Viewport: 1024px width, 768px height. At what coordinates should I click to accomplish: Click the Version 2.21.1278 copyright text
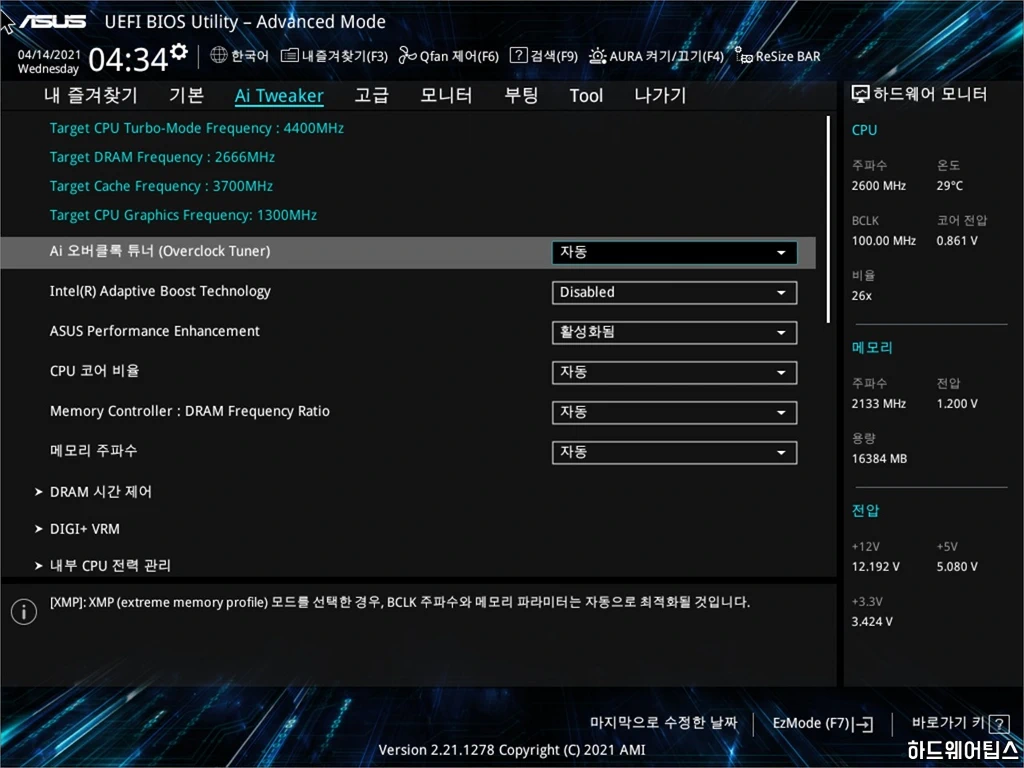(x=511, y=750)
